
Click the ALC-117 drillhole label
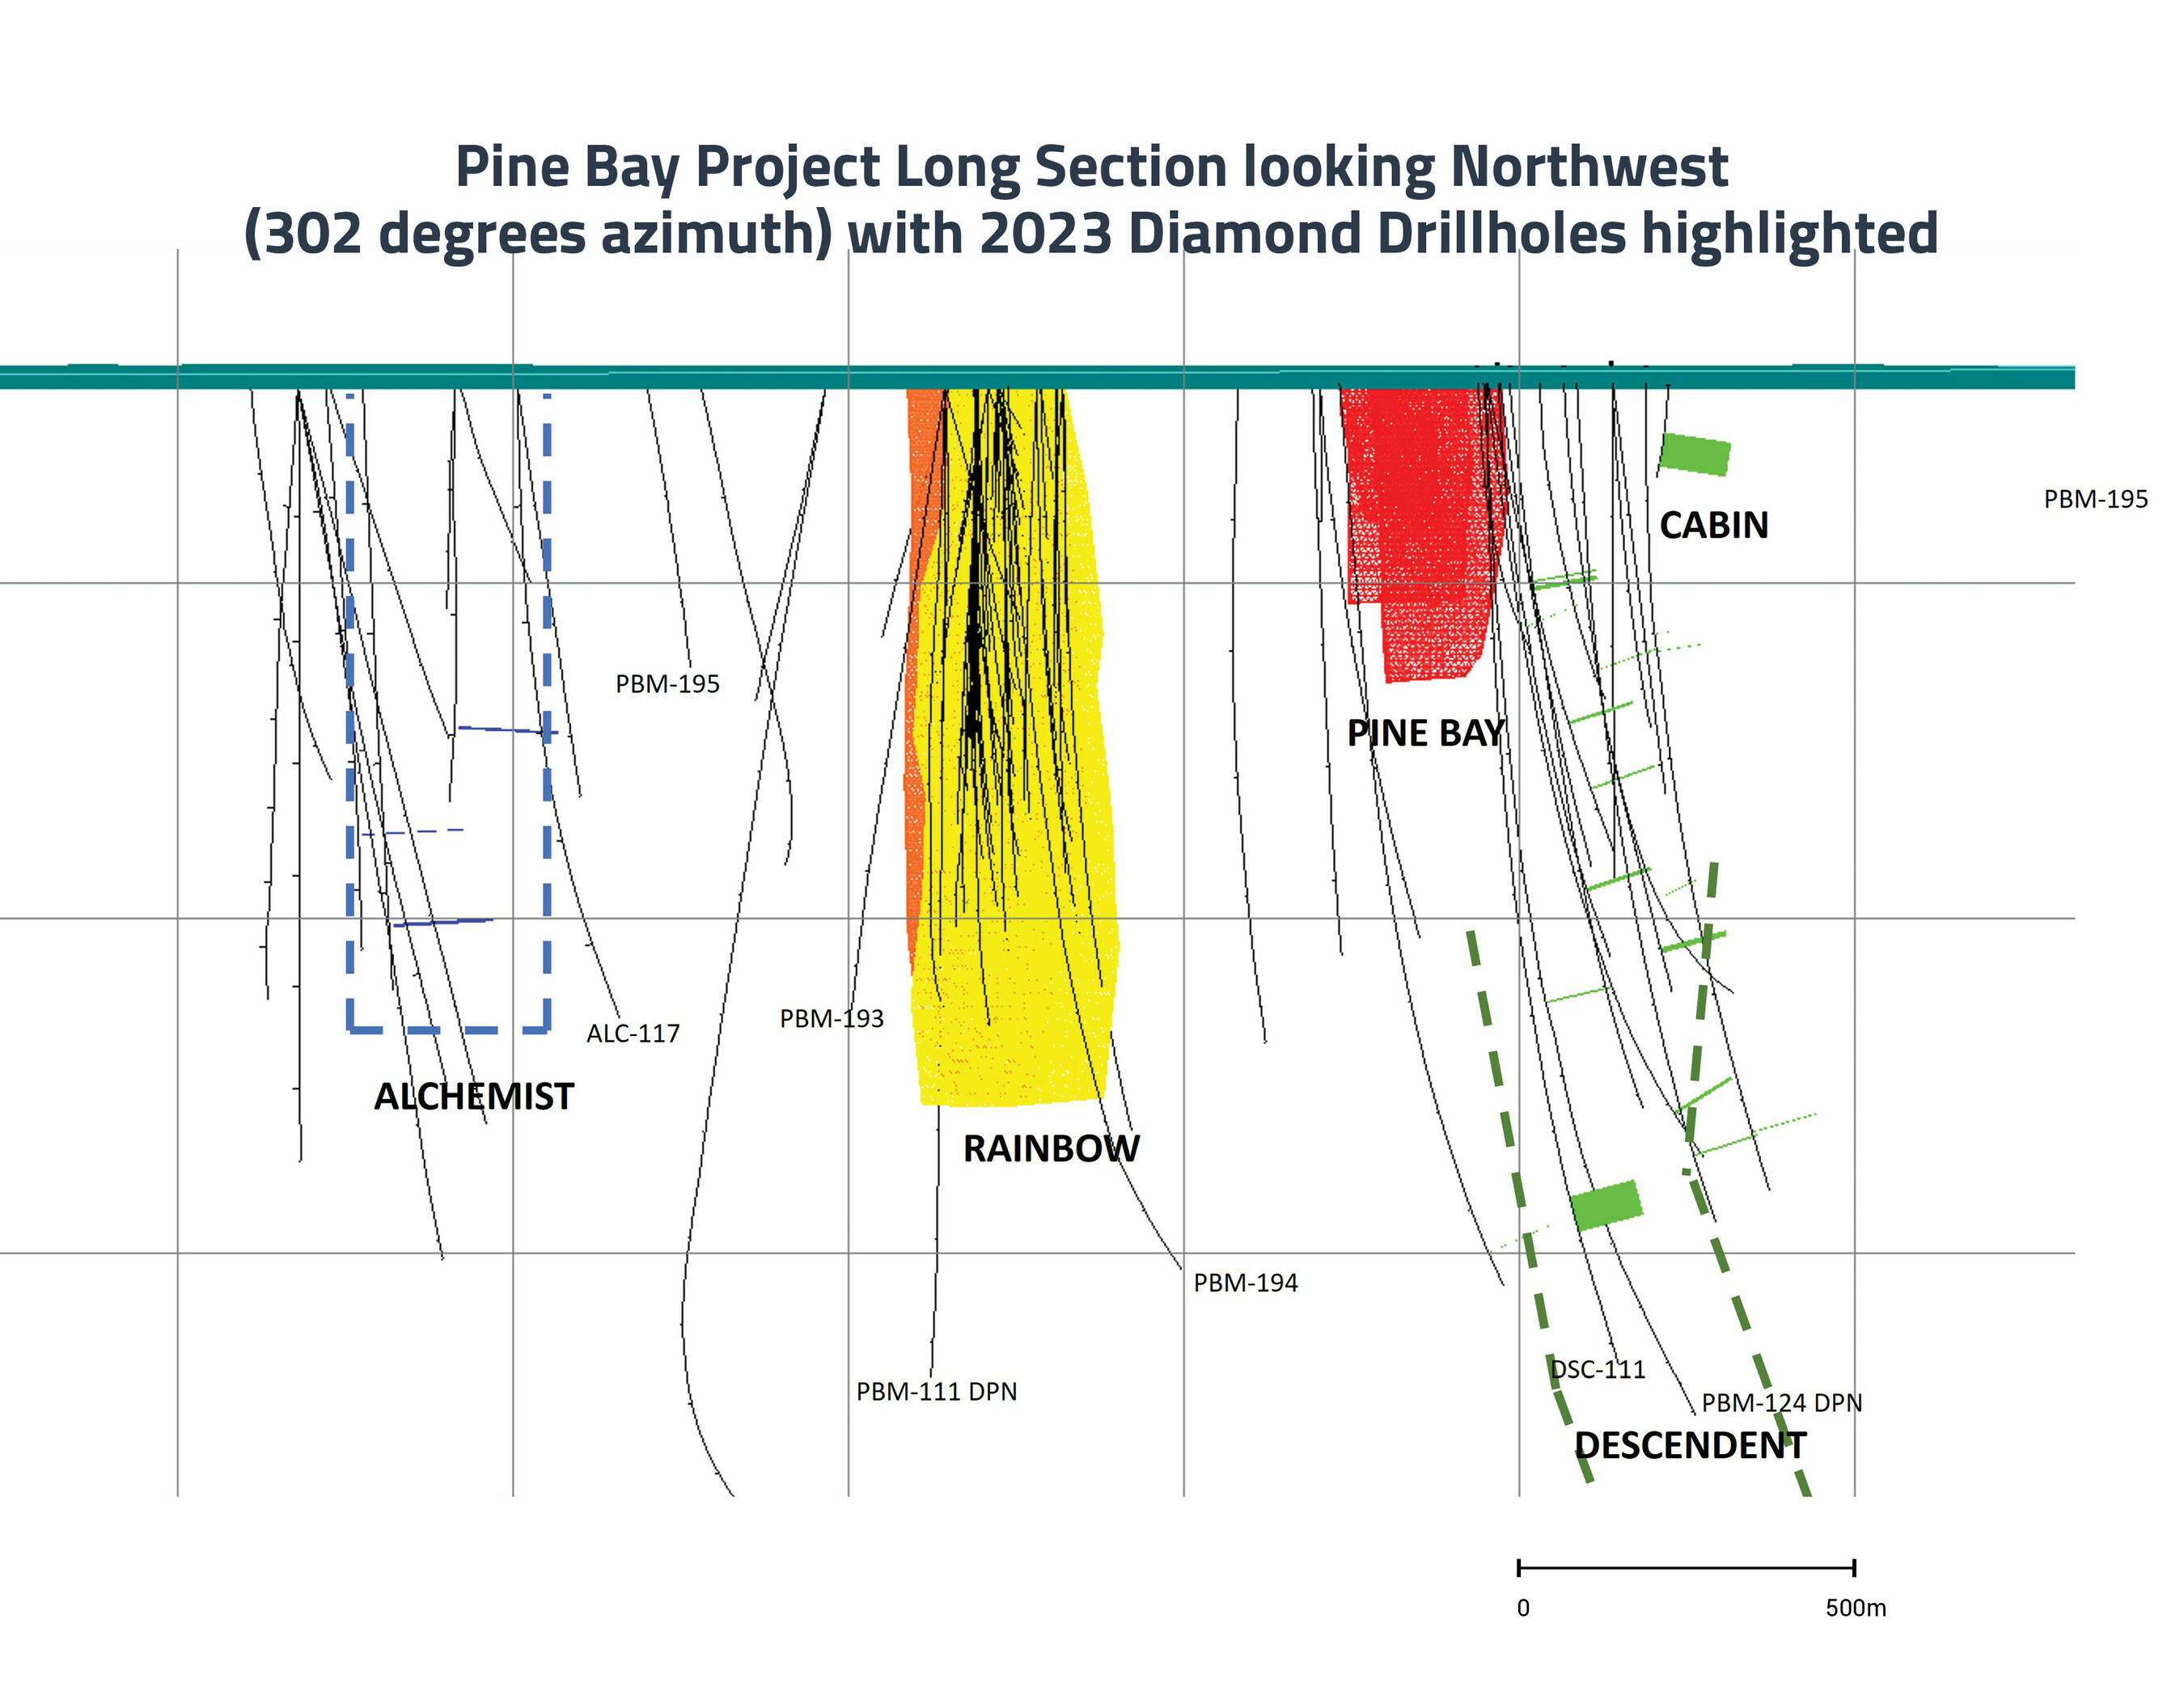tap(633, 1033)
